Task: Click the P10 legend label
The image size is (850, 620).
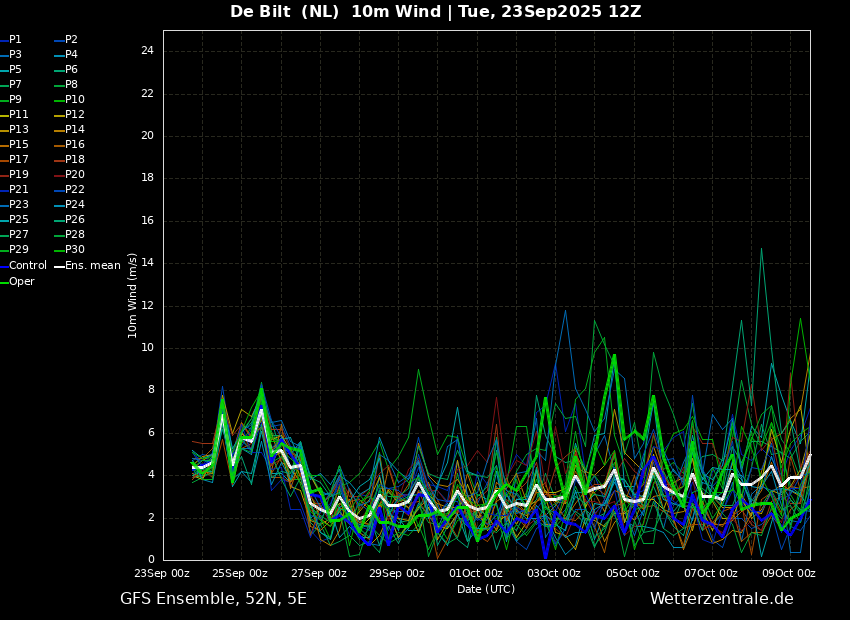Action: (x=74, y=100)
